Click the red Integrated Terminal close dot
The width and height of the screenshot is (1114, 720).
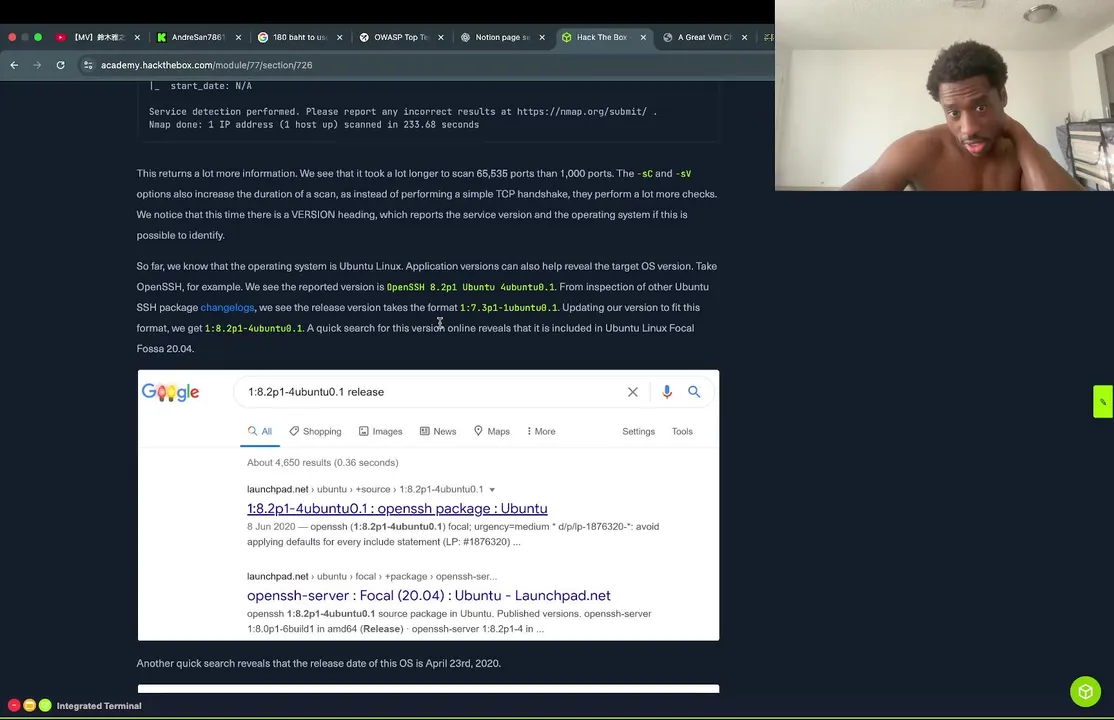coord(13,705)
